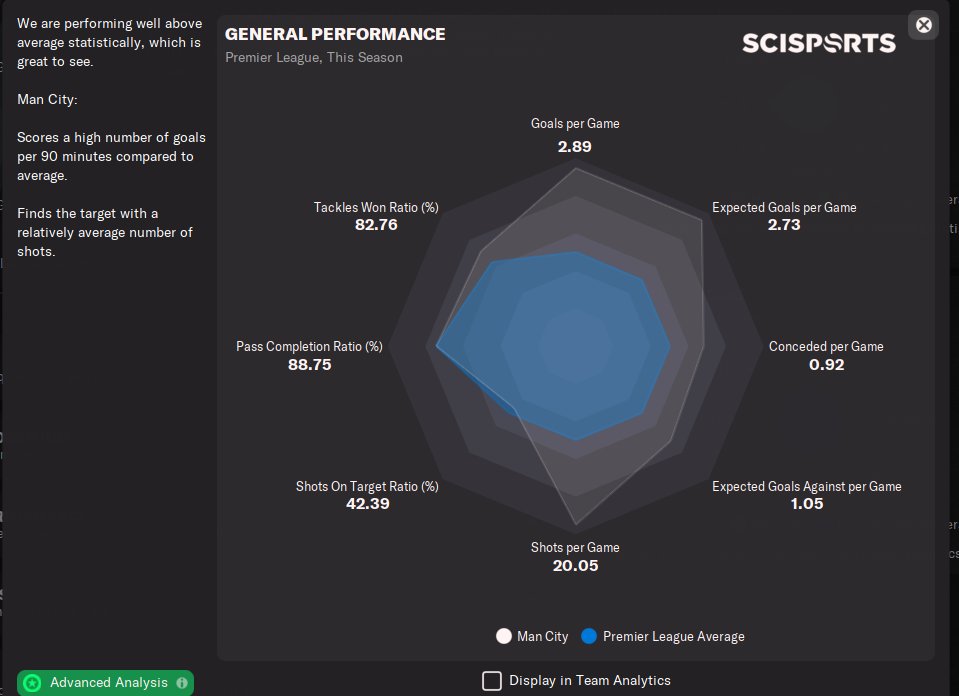Click the Conceded per Game label

(826, 347)
